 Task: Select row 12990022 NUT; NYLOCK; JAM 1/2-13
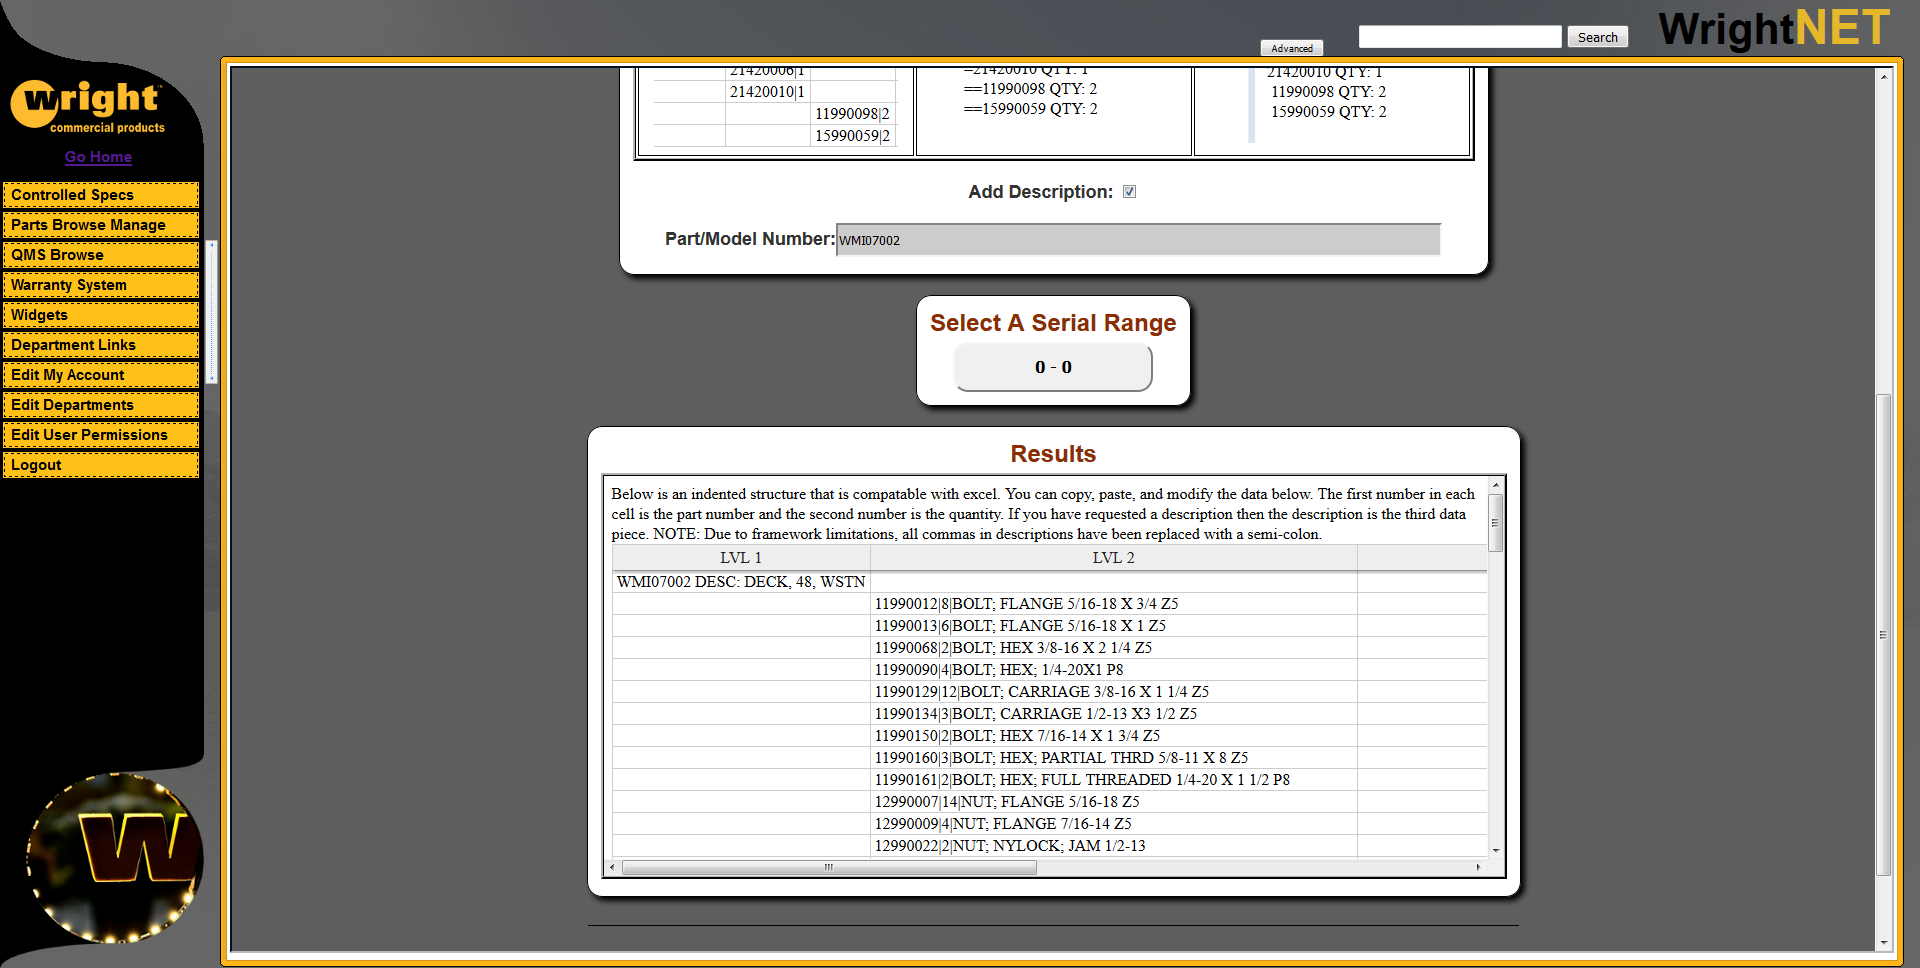click(1113, 846)
